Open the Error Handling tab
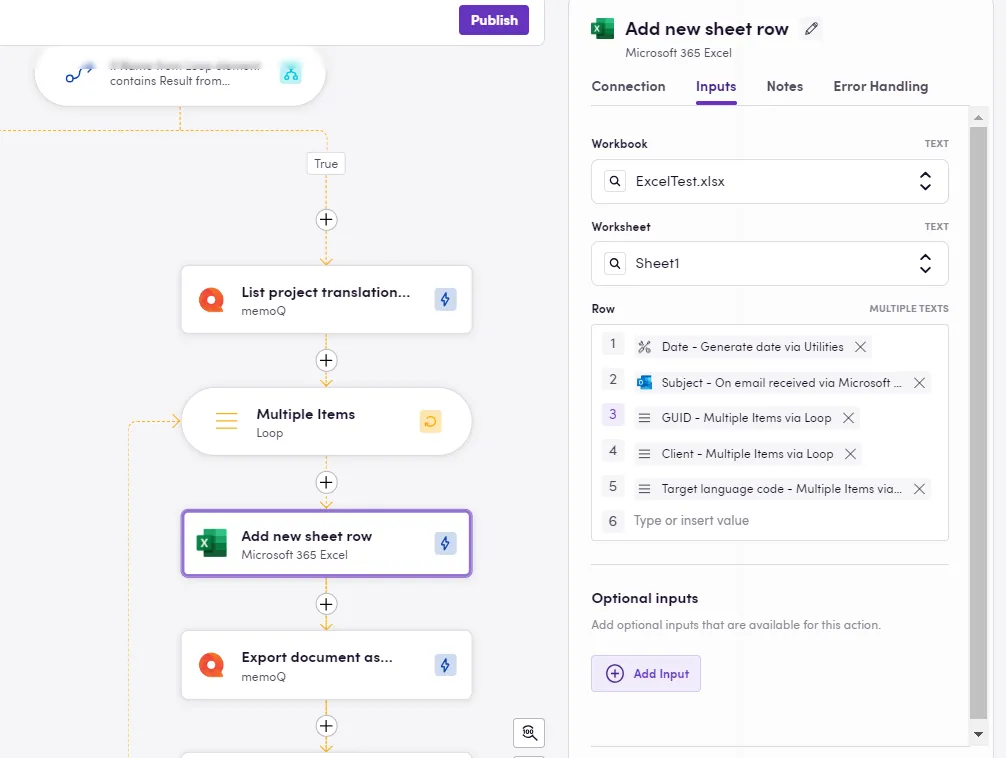 (880, 87)
